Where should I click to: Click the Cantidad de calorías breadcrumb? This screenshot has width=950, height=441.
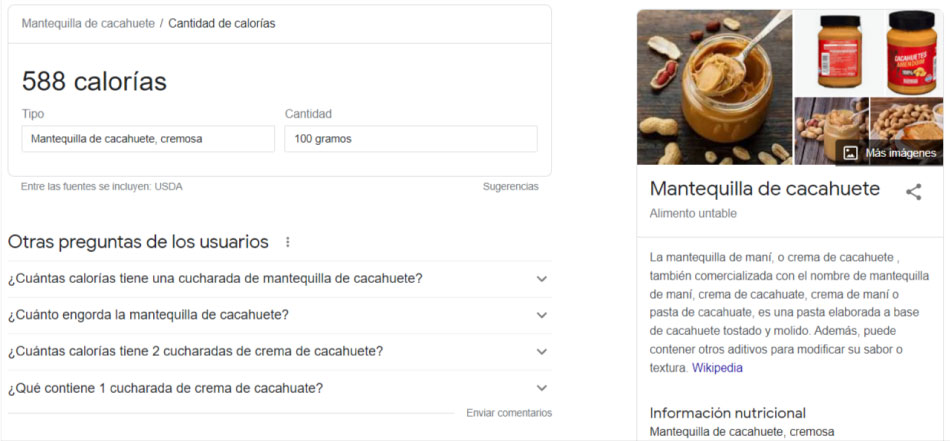pos(222,24)
